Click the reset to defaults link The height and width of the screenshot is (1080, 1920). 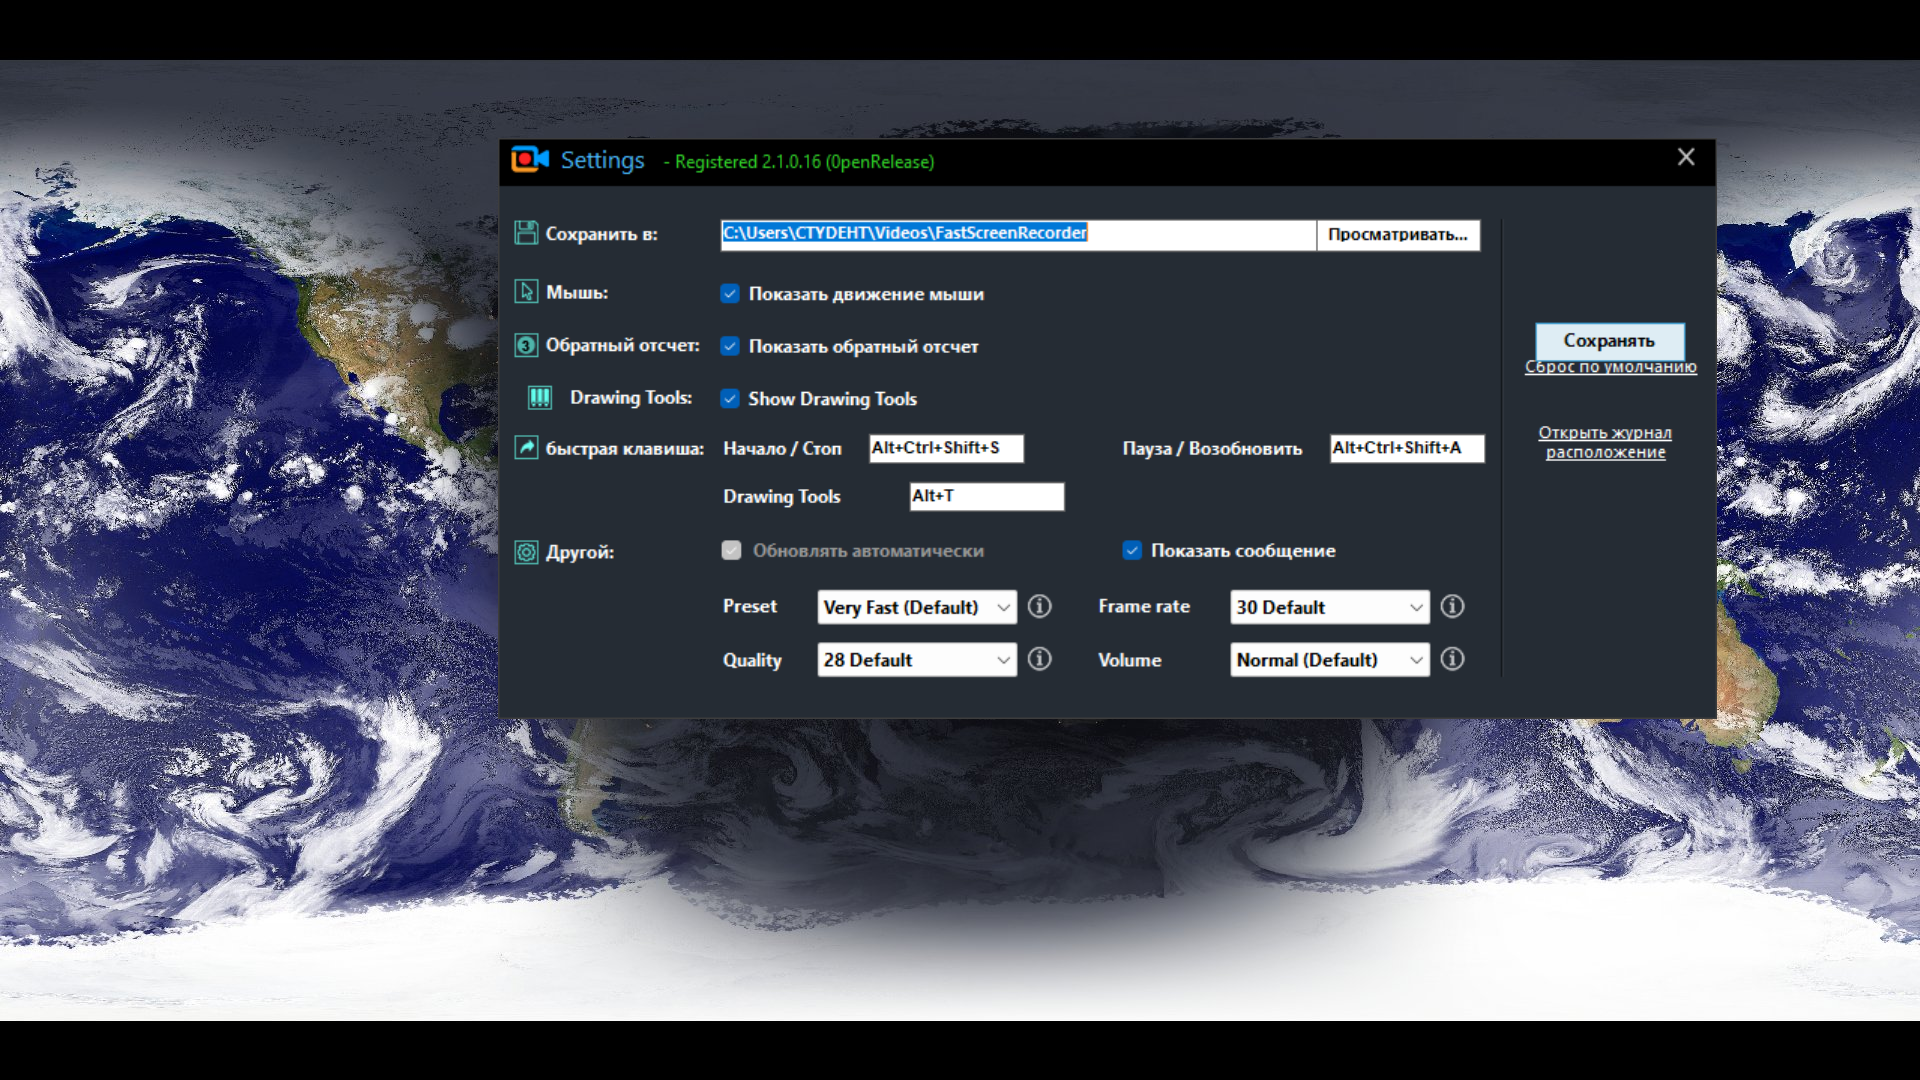[1610, 367]
